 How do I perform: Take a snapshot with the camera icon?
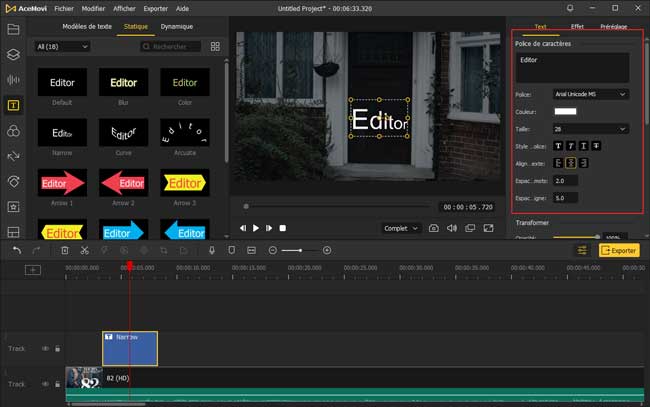click(x=433, y=228)
